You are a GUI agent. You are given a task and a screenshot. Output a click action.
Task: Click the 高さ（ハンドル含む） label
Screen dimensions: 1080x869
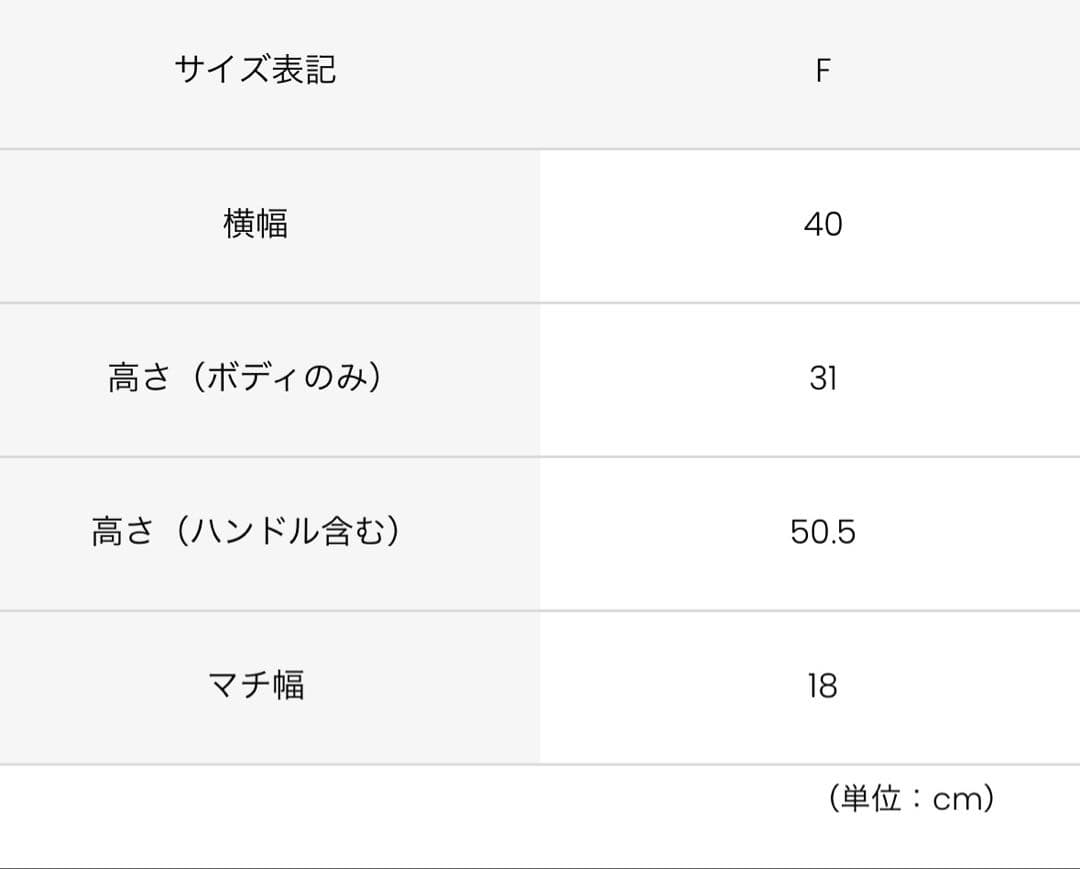(245, 532)
